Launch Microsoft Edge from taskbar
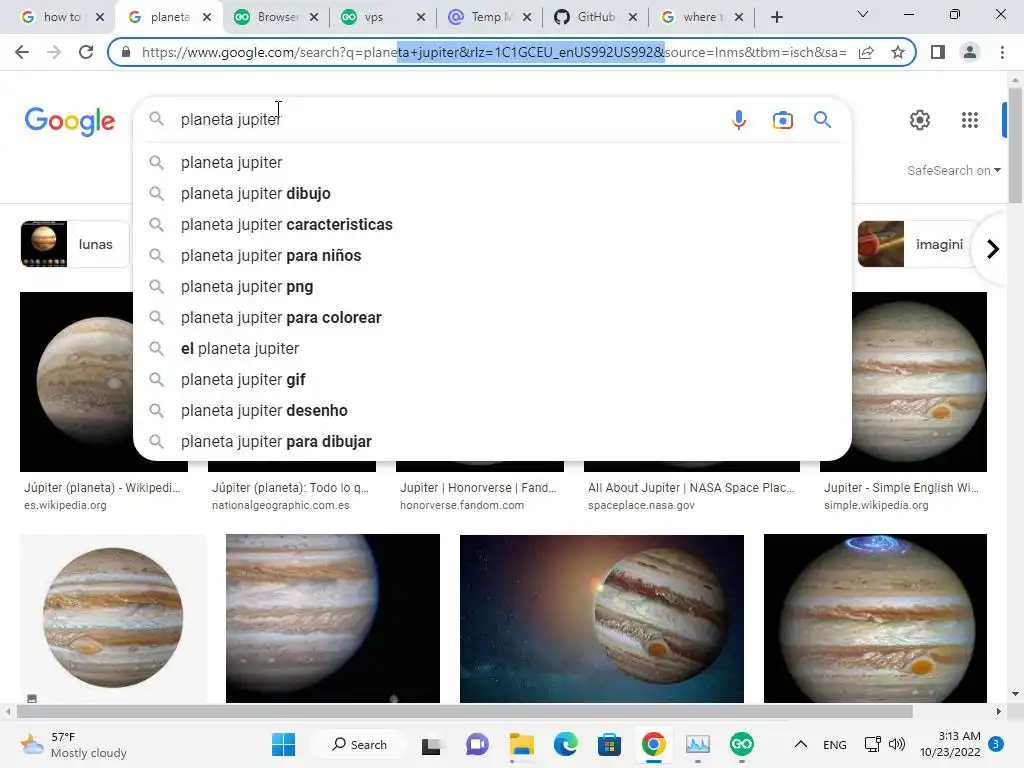 click(x=566, y=744)
